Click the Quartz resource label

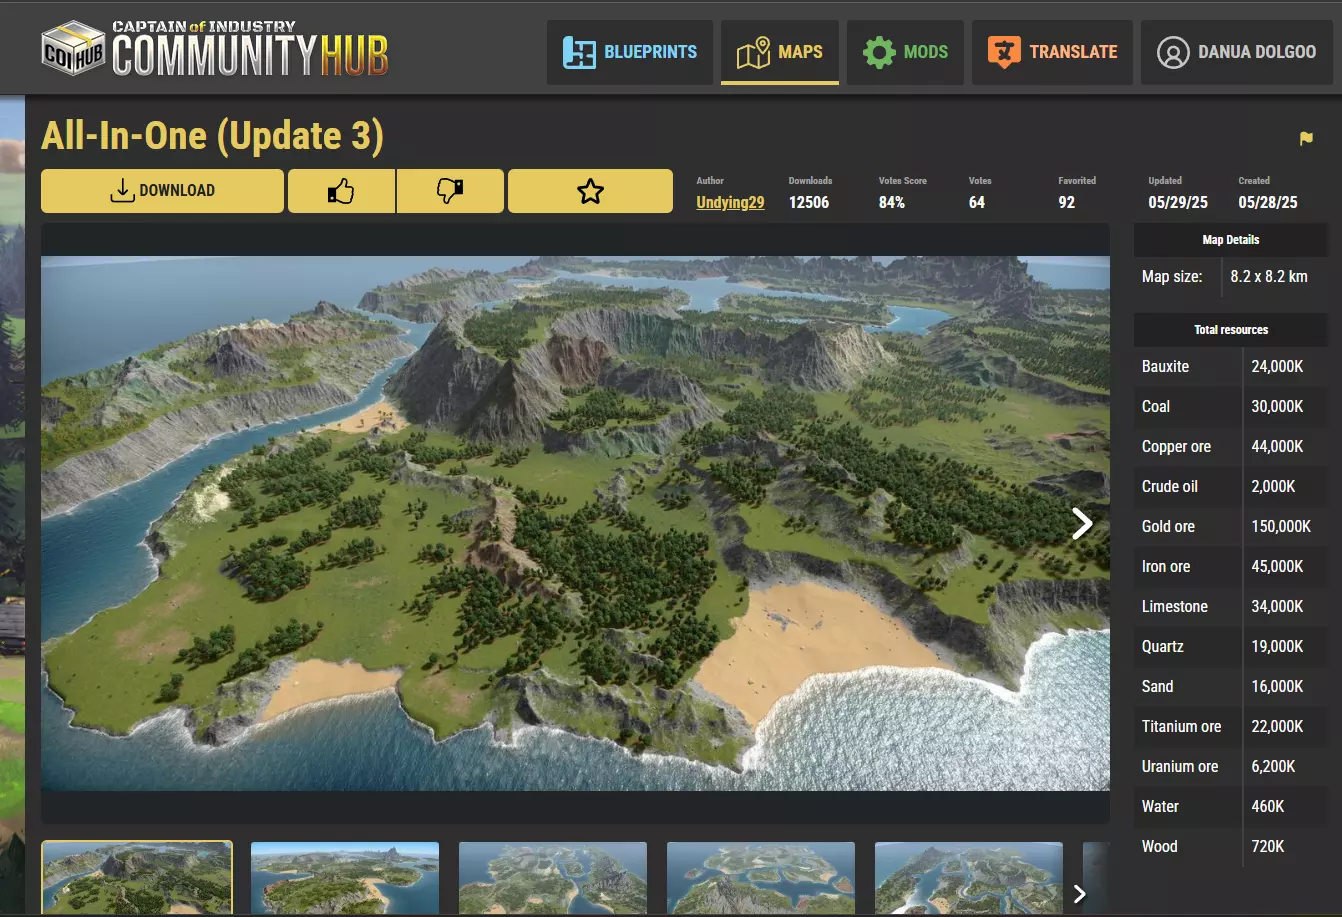point(1163,646)
